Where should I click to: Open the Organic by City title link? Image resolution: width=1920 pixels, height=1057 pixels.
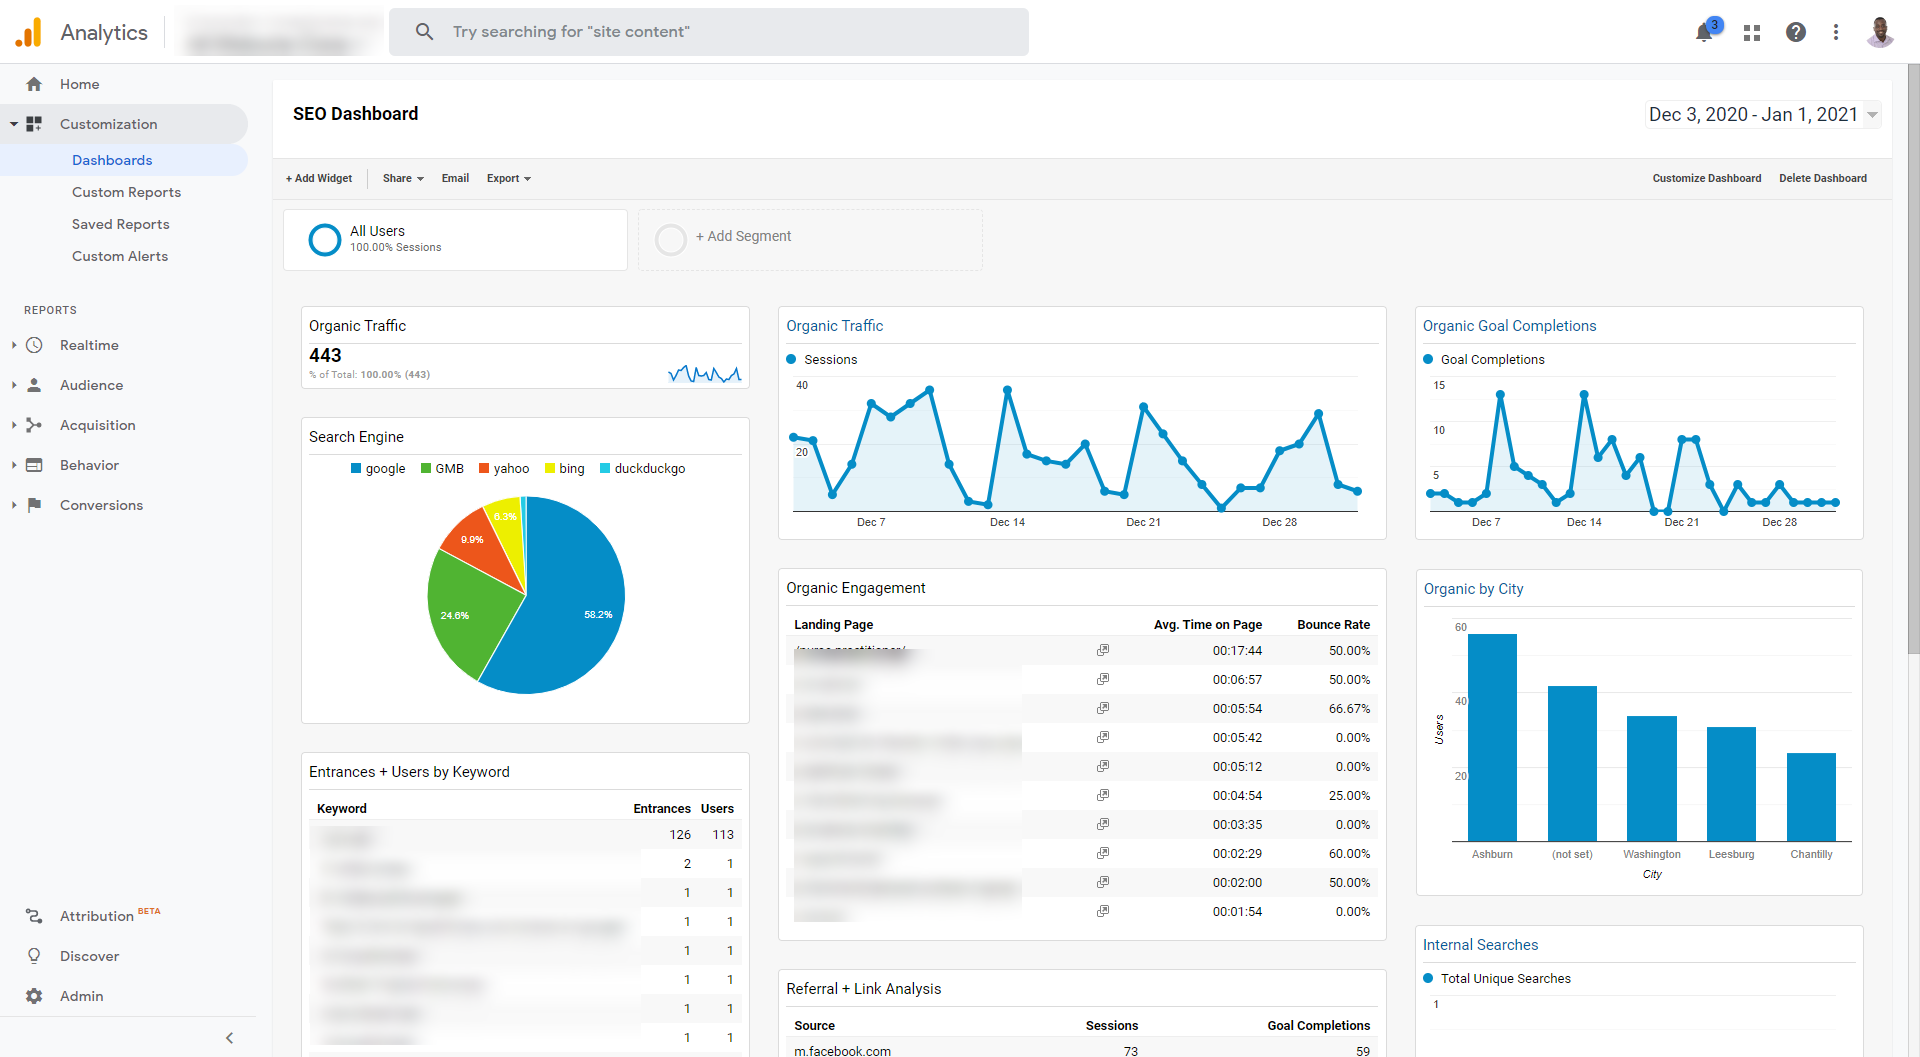[1474, 589]
